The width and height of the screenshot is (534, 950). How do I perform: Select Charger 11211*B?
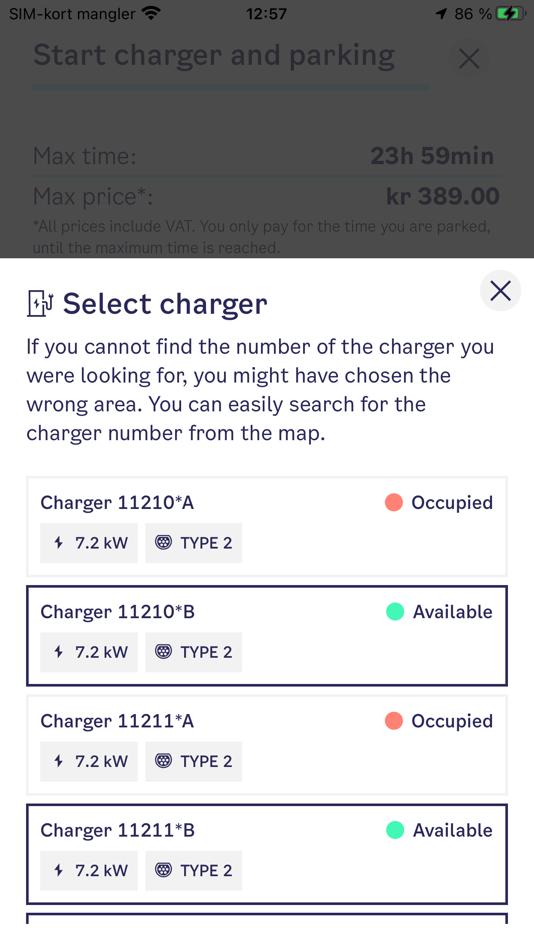tap(267, 854)
